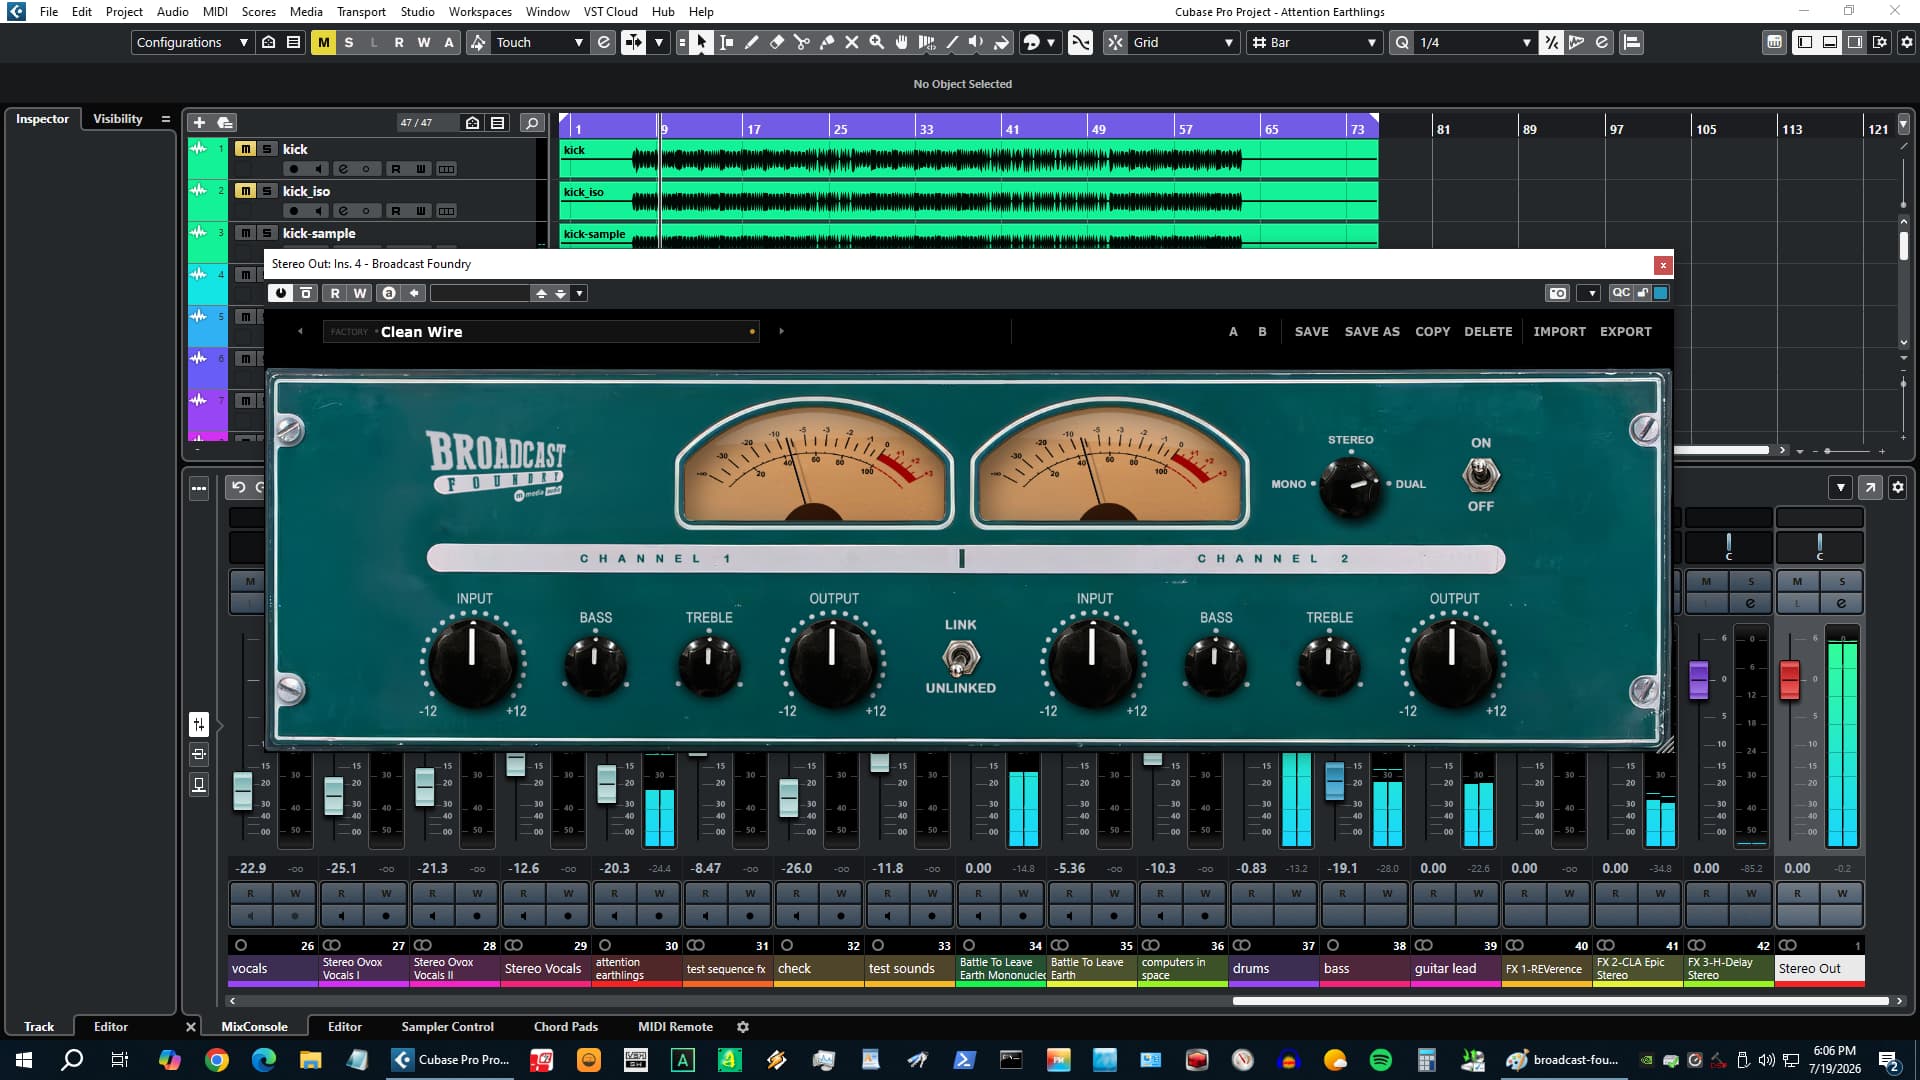Screen dimensions: 1920x1080
Task: Flip the Broadcast Foundry ON/OFF switch
Action: pos(1481,474)
